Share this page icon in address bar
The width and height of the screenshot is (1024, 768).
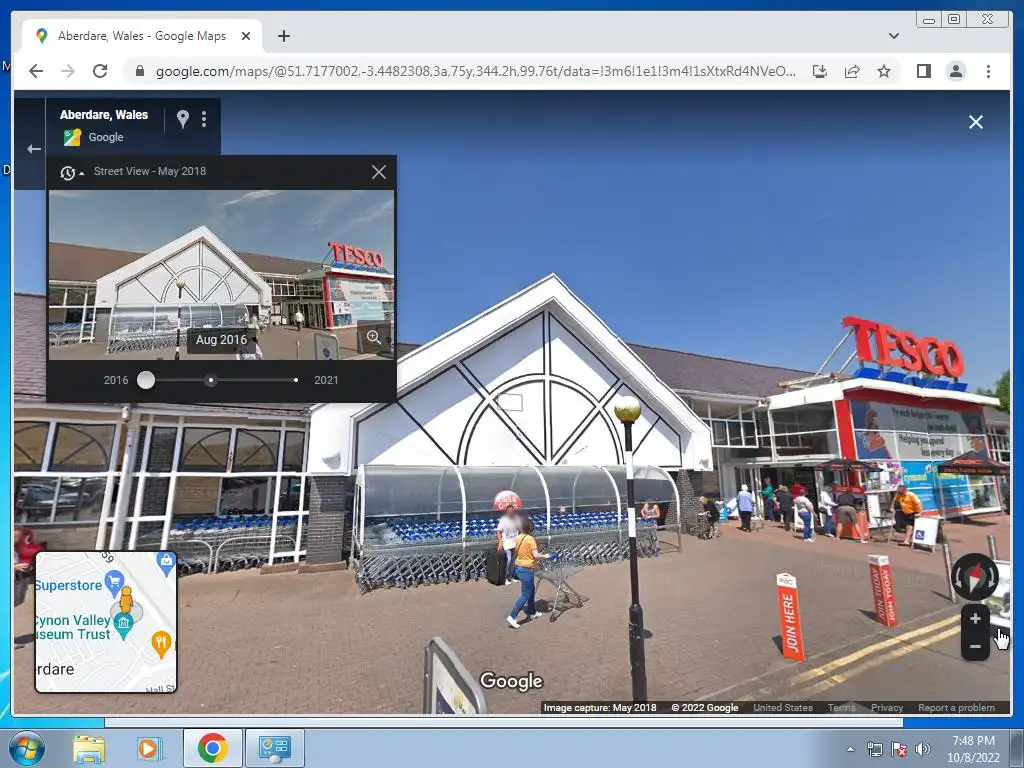(x=852, y=71)
